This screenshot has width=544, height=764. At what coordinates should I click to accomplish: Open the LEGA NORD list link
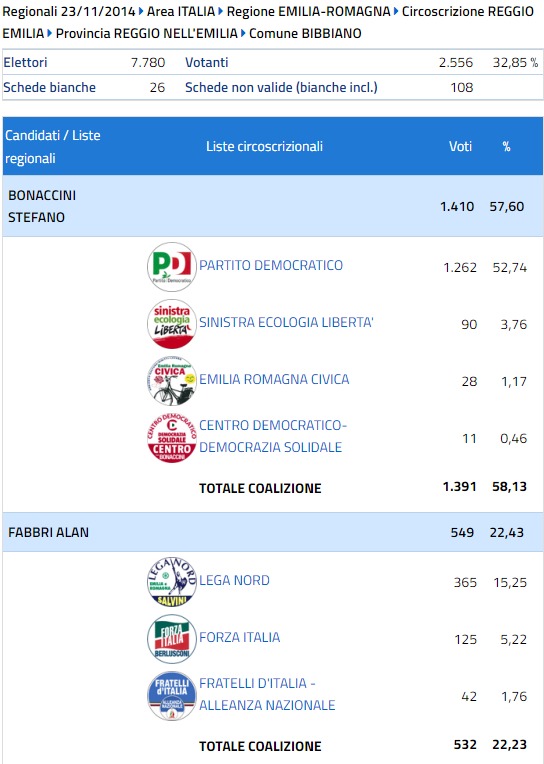(x=234, y=580)
